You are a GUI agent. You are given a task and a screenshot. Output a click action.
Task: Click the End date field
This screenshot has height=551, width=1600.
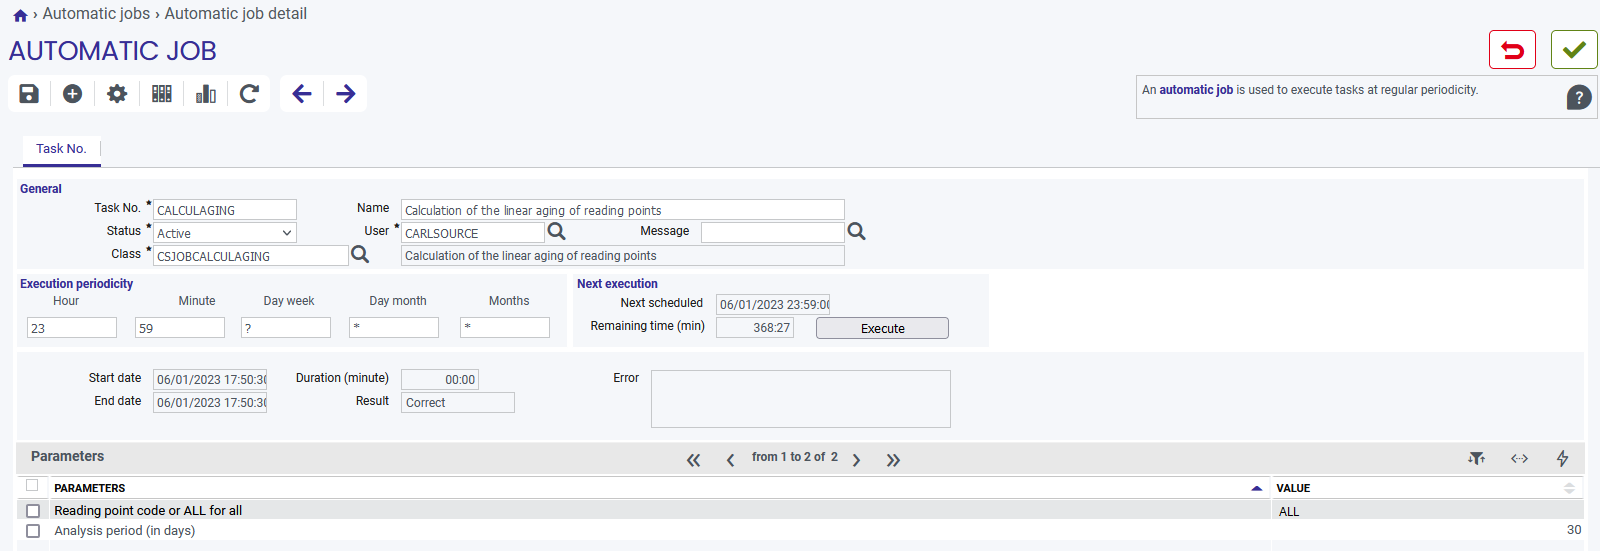210,402
